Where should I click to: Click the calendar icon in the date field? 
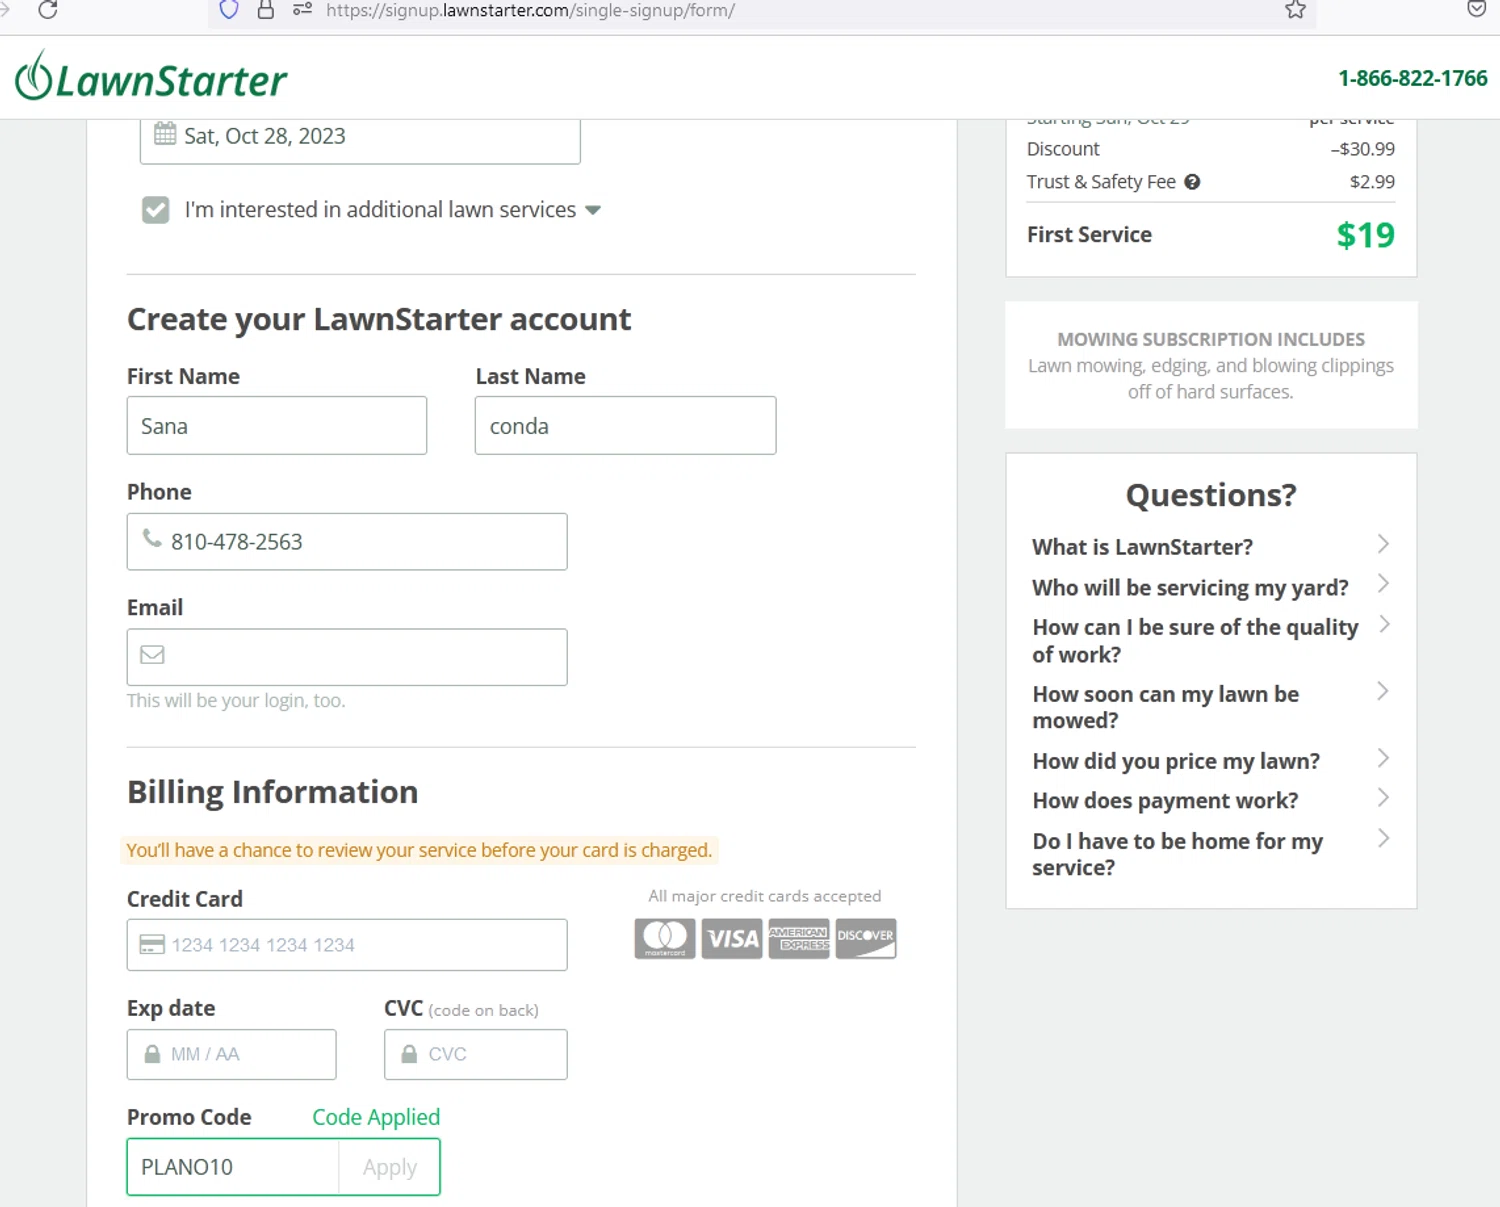tap(165, 134)
